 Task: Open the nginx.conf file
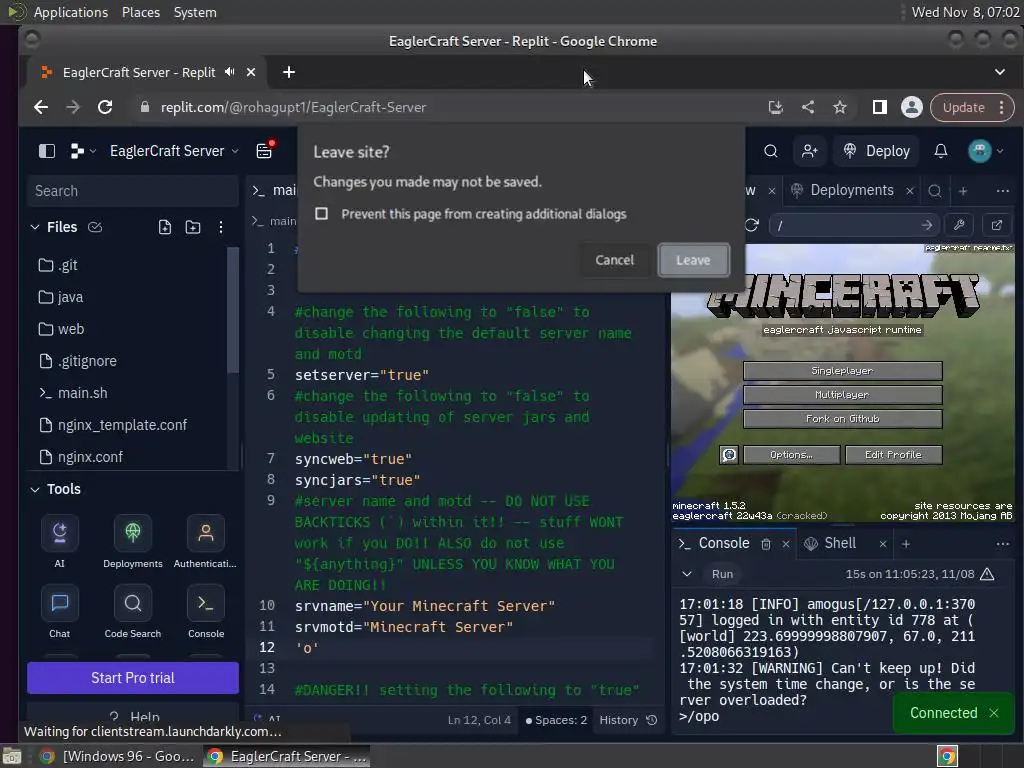coord(127,457)
